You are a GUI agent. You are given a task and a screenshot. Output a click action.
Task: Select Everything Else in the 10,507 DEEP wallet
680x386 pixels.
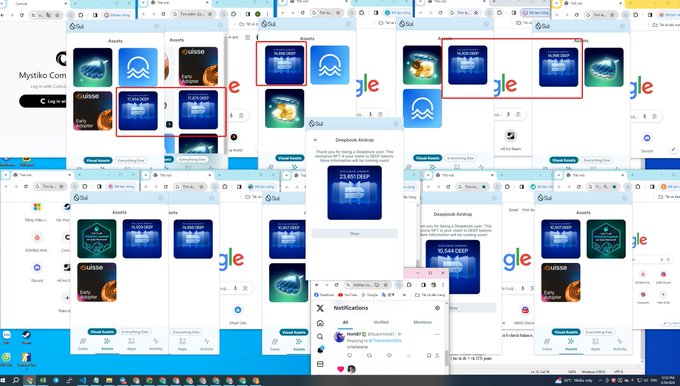coord(598,332)
